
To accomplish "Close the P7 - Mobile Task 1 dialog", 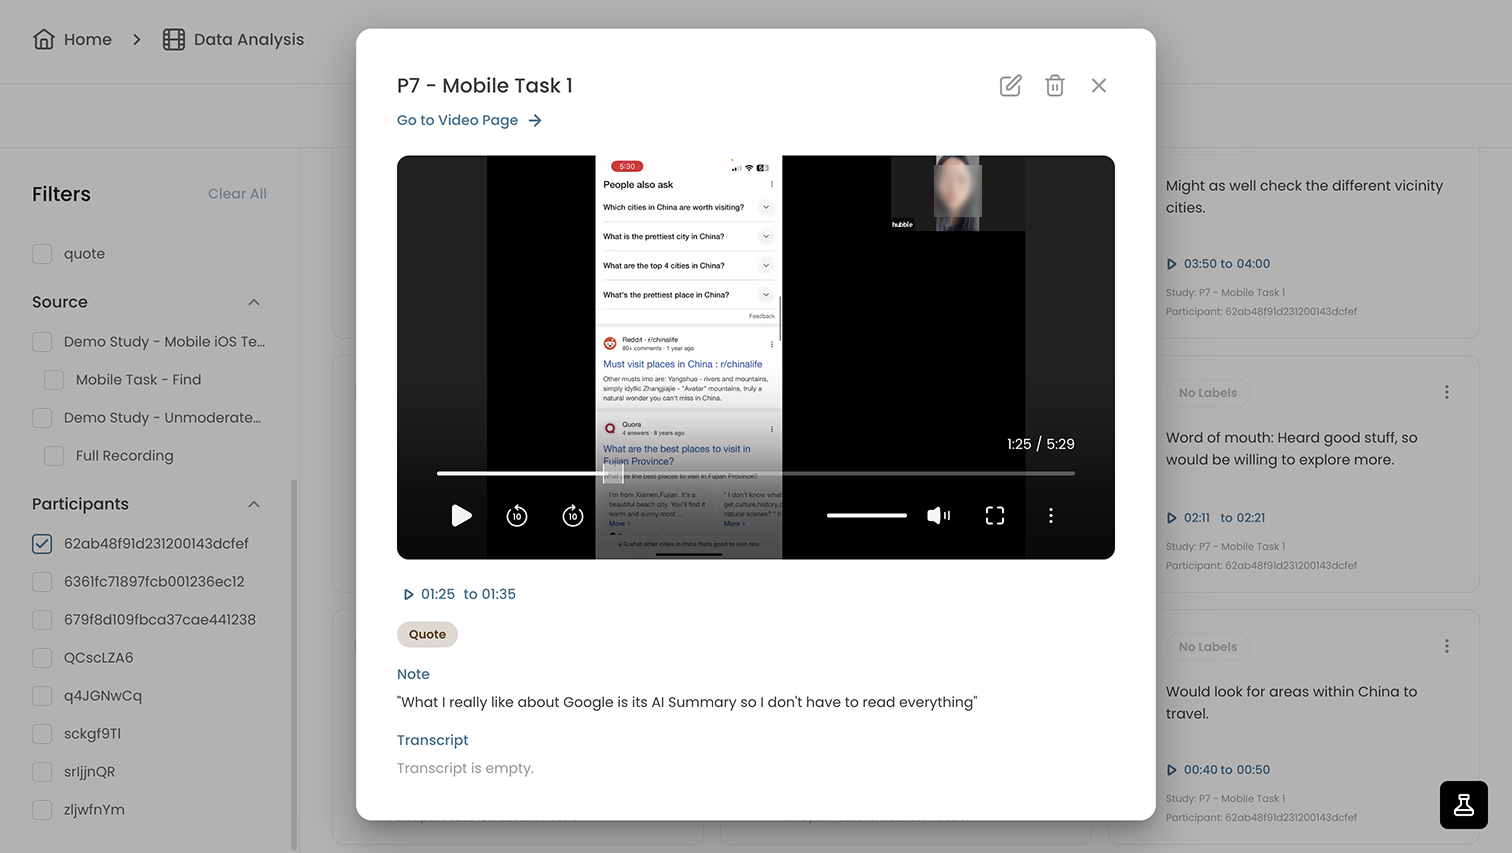I will [x=1099, y=86].
